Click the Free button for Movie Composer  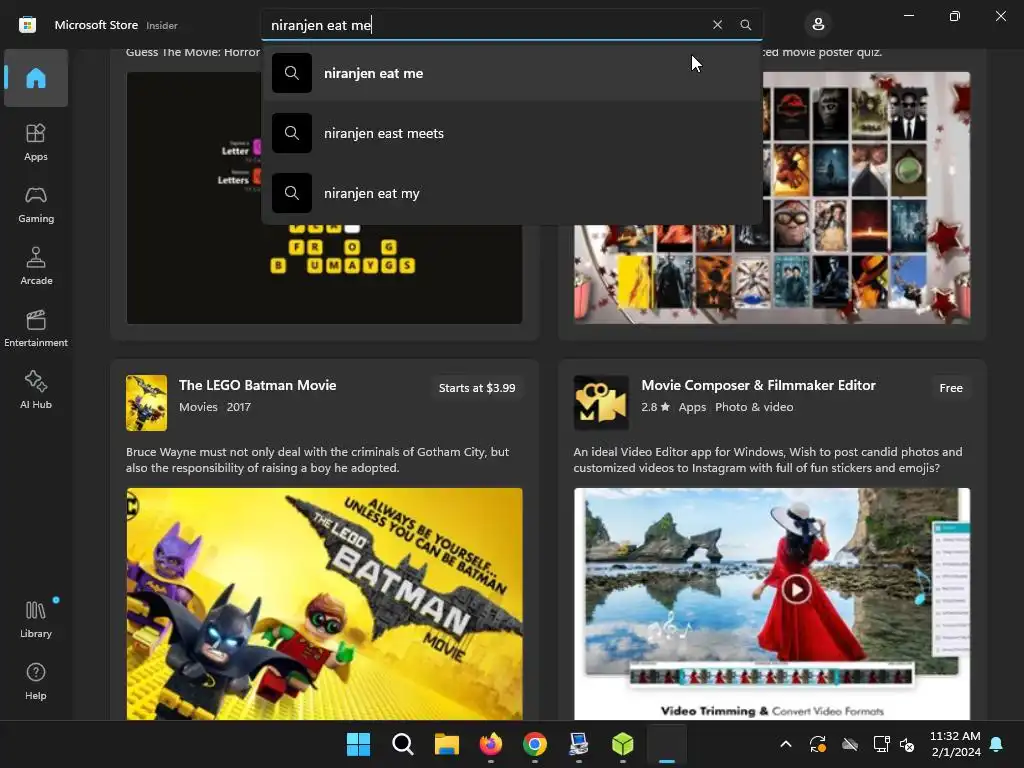(x=951, y=388)
